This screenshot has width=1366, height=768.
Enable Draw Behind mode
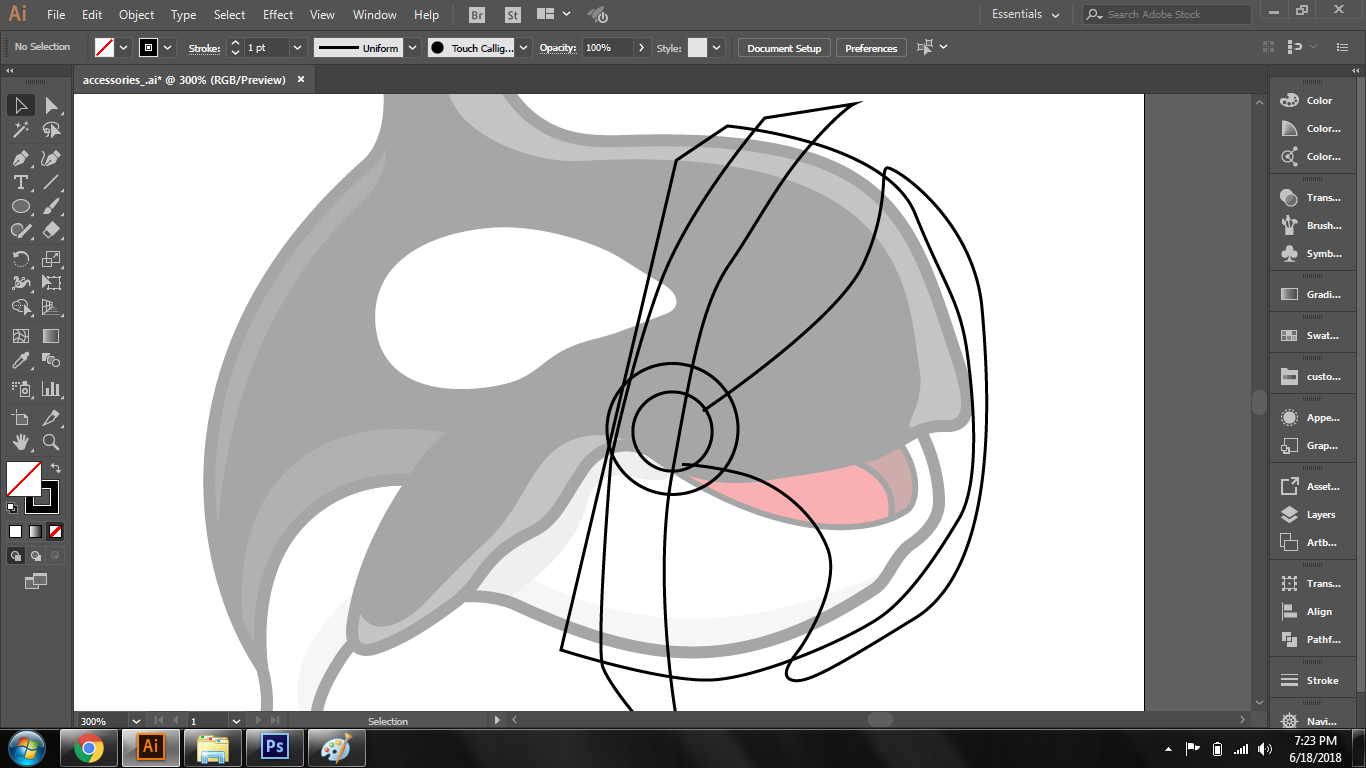[x=36, y=556]
